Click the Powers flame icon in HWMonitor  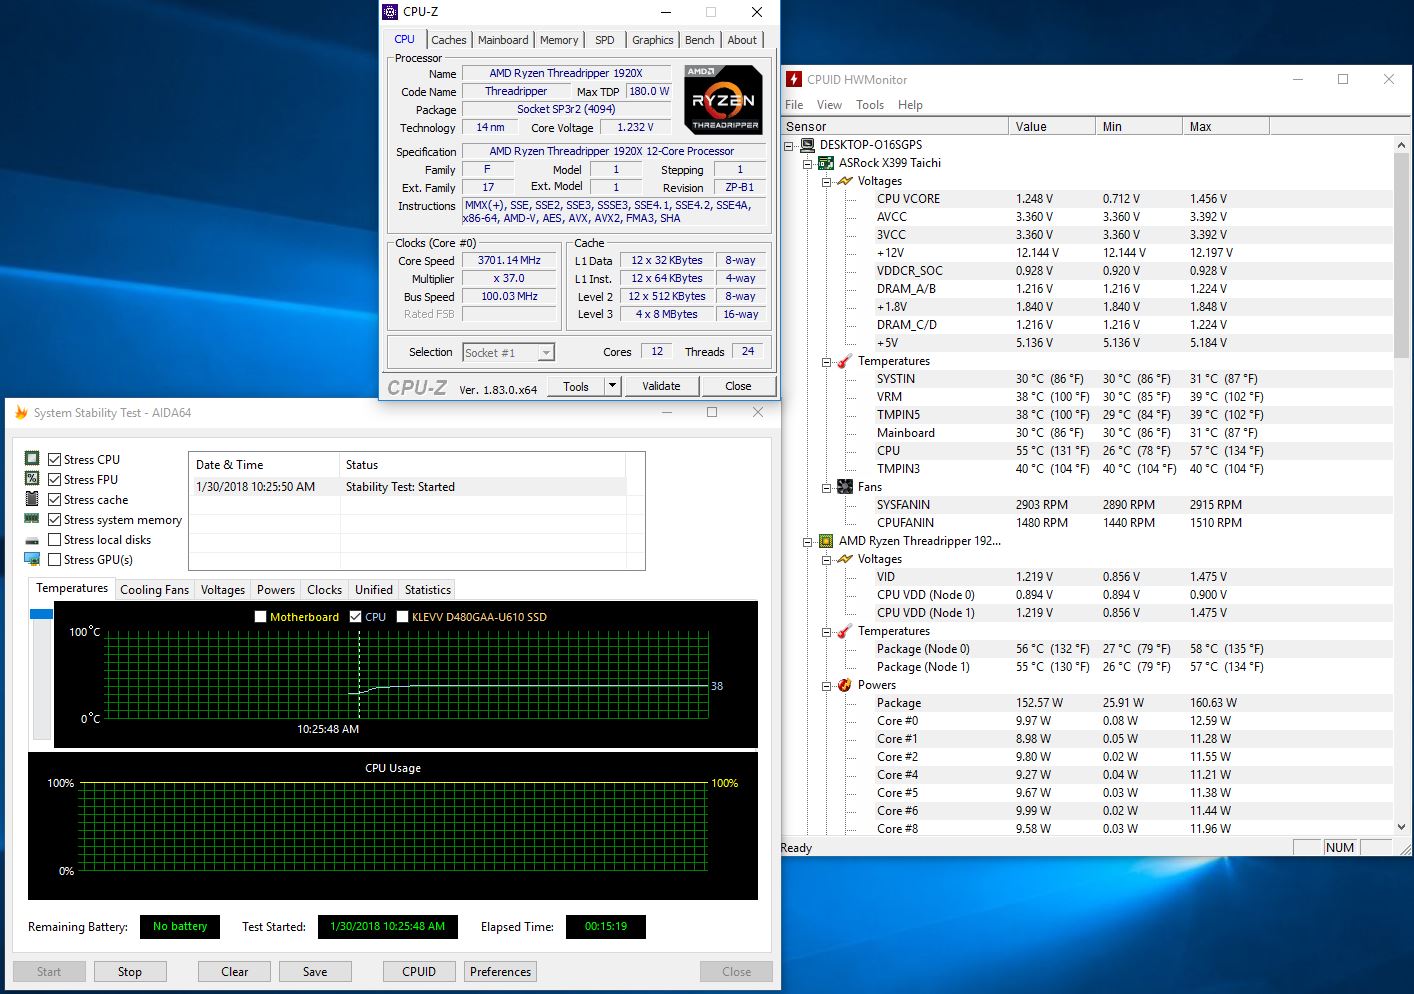pos(845,685)
